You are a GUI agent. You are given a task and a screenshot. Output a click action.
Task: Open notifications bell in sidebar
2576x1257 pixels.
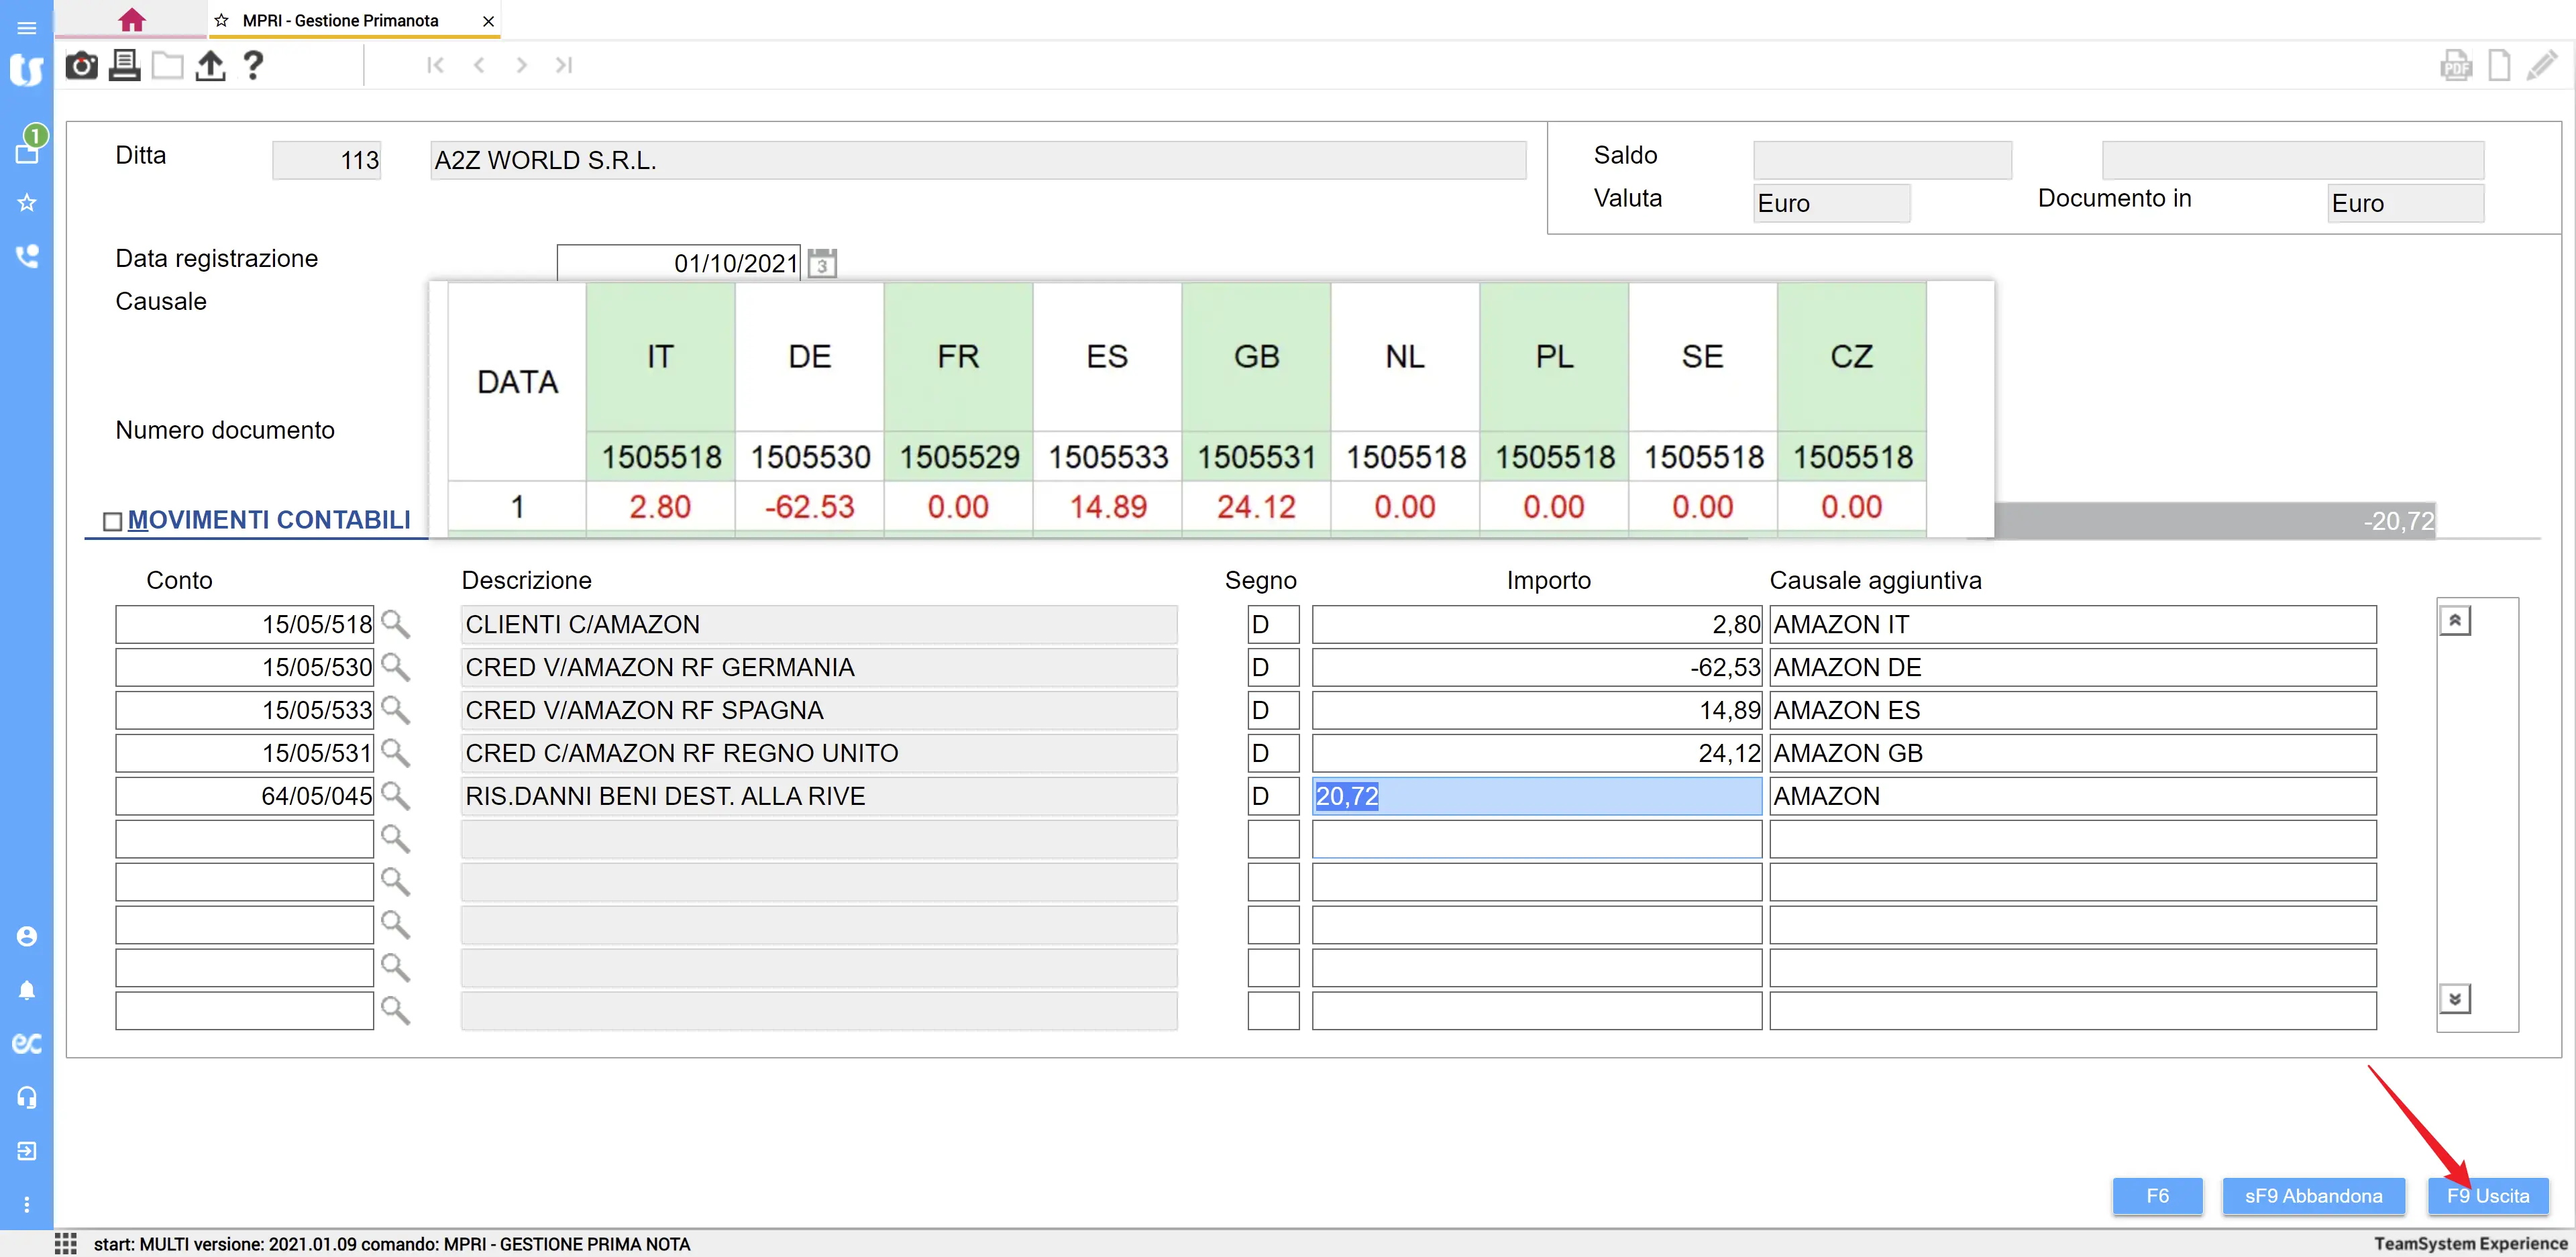[27, 990]
